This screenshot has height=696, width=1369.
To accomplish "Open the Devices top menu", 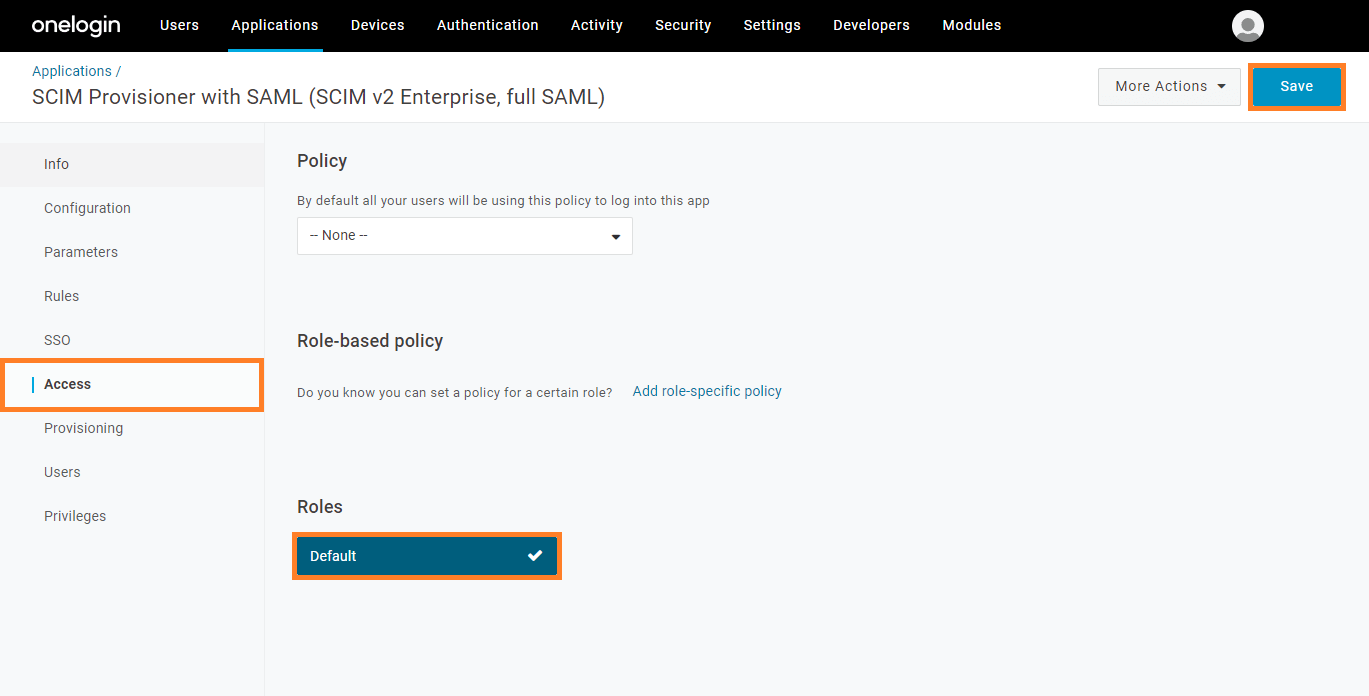I will point(378,25).
